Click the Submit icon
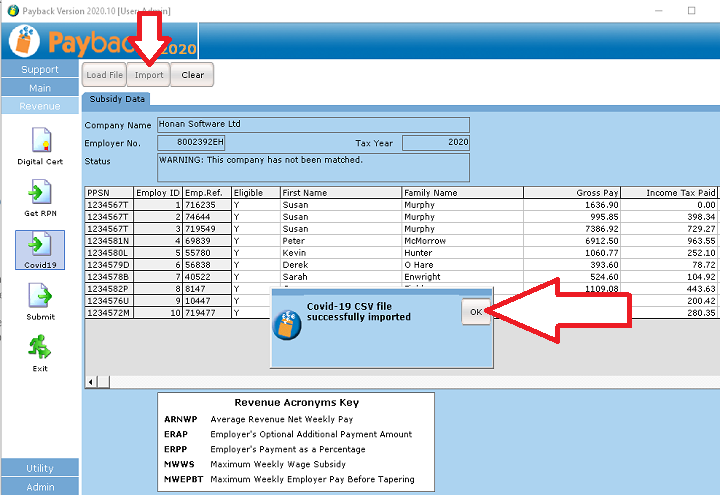 coord(40,298)
